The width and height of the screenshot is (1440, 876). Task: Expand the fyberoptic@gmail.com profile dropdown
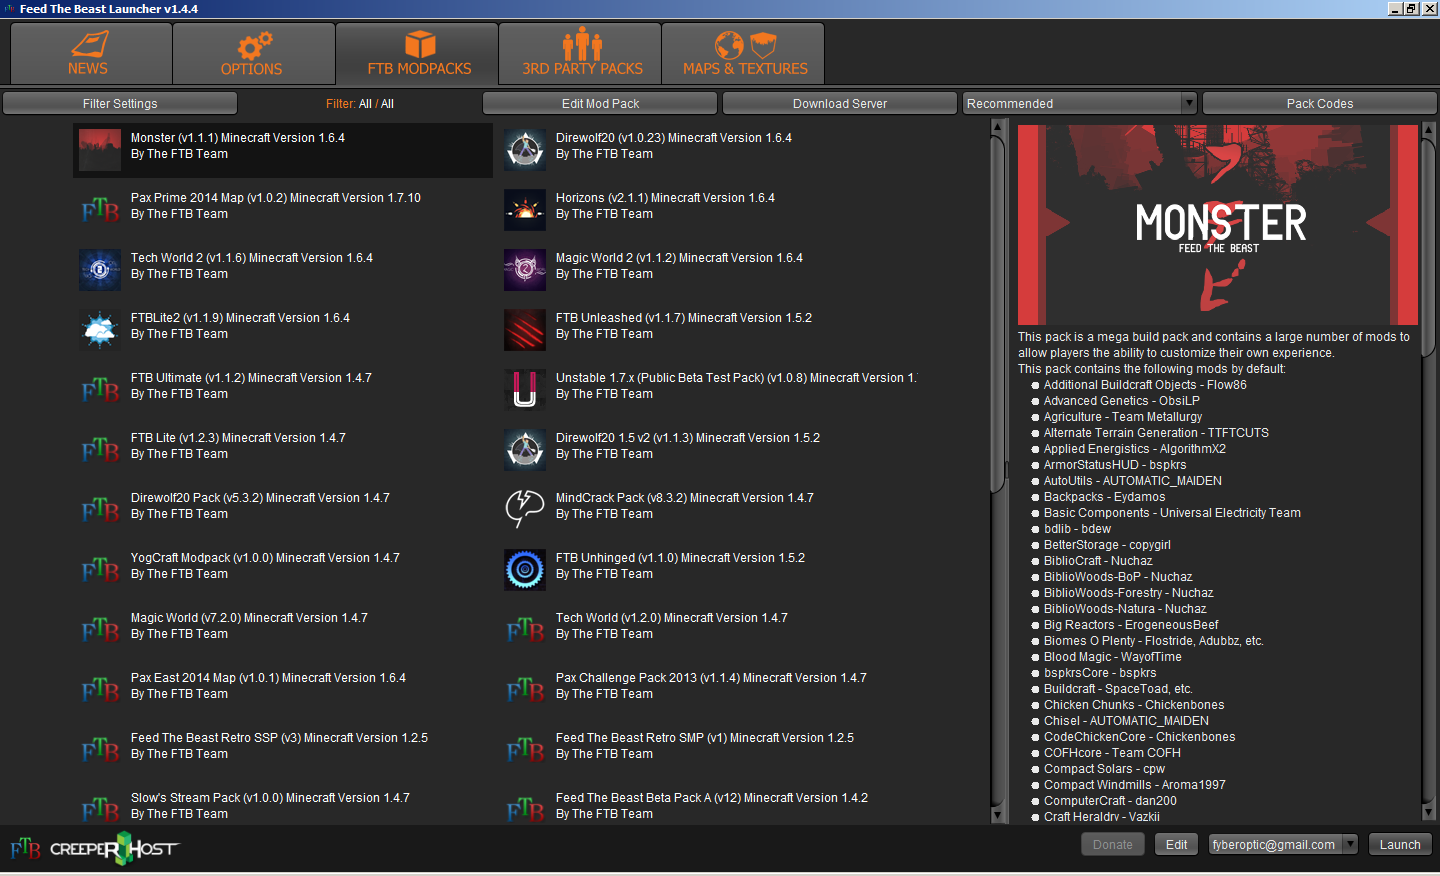point(1283,844)
